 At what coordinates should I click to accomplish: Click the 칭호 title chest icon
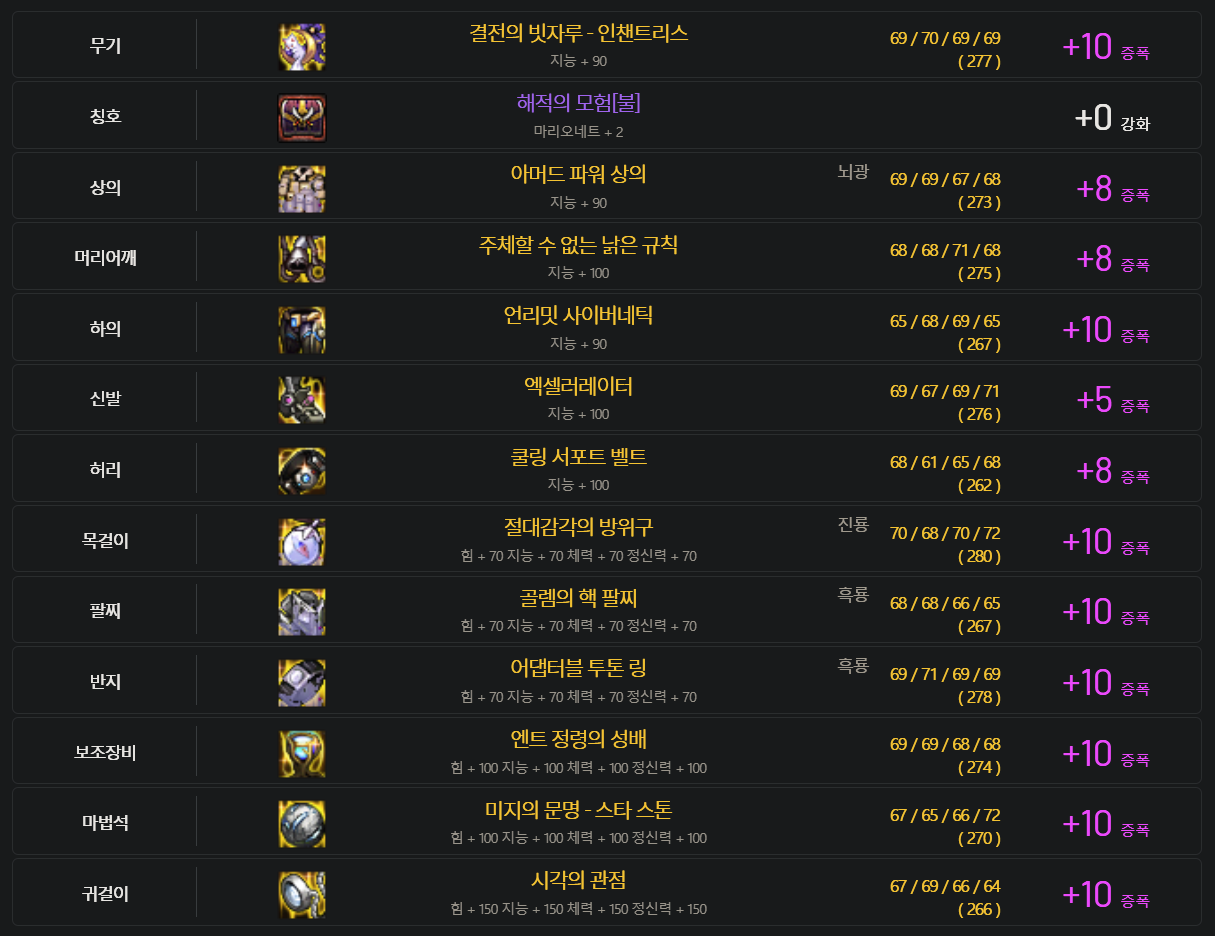point(302,118)
